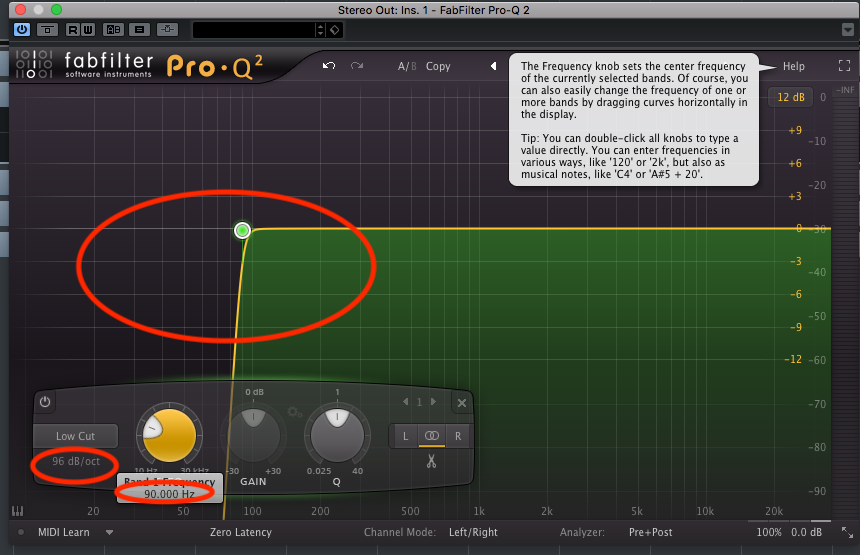This screenshot has height=555, width=860.
Task: Click the Q knob
Action: pos(337,435)
